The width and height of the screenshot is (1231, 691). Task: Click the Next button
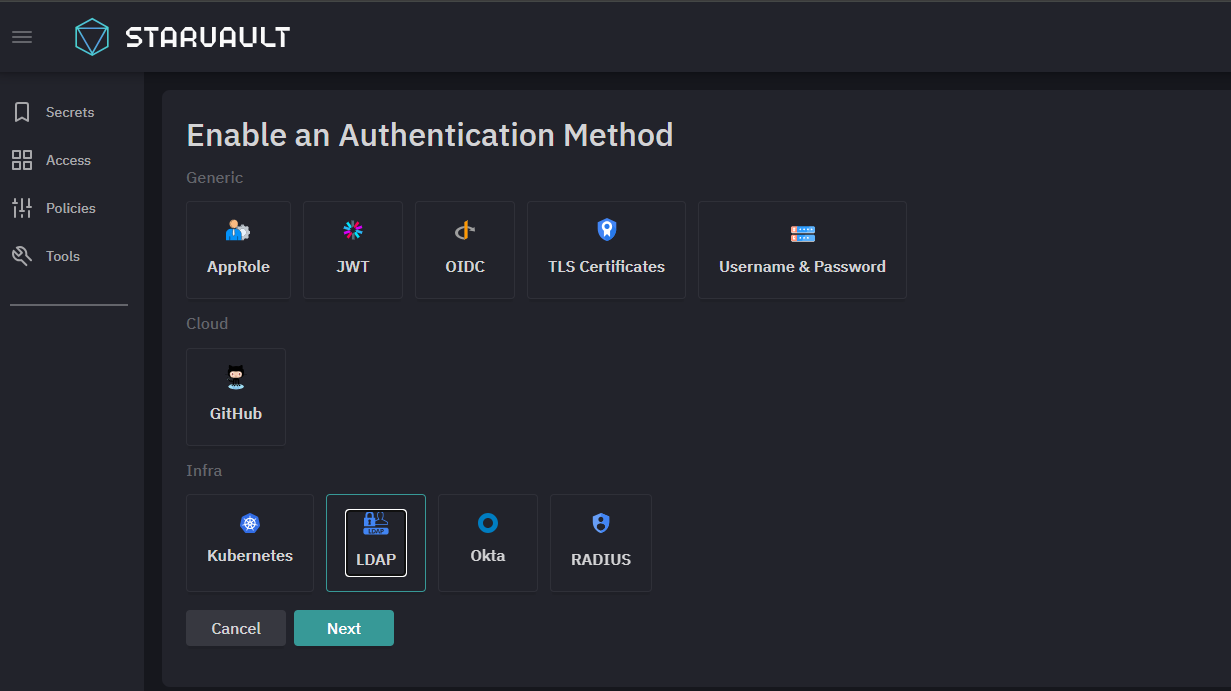pyautogui.click(x=344, y=628)
